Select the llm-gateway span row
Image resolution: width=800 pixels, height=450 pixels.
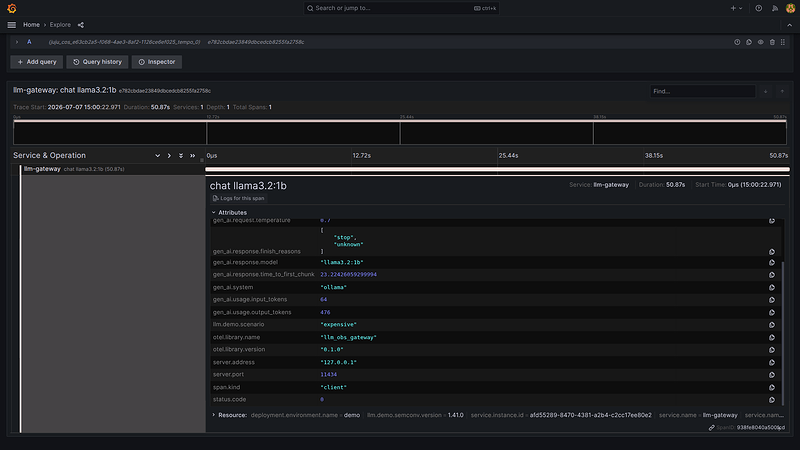108,169
